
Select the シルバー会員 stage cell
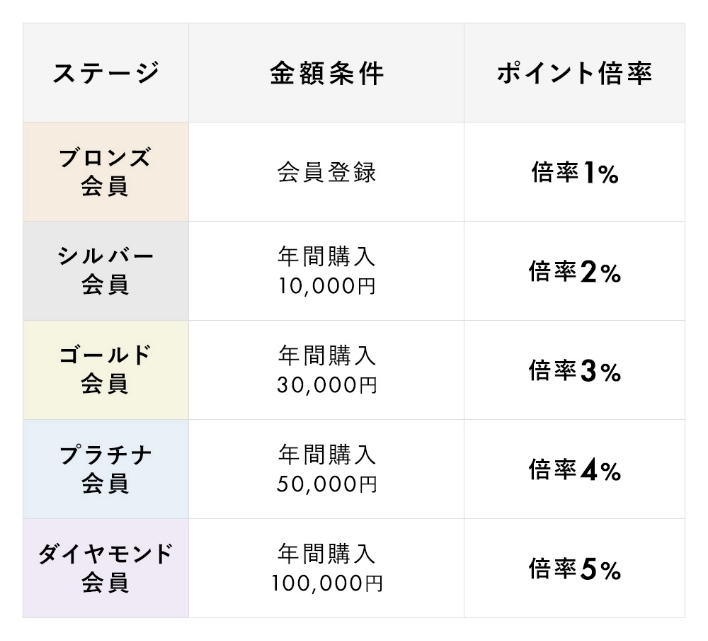pos(106,271)
